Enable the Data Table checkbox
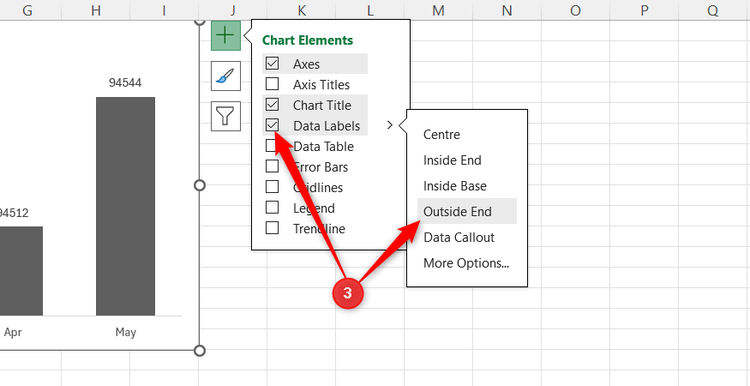The width and height of the screenshot is (750, 386). [x=272, y=146]
